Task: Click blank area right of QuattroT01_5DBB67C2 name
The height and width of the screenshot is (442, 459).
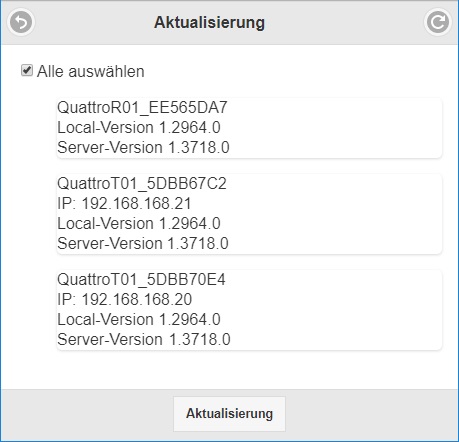Action: click(x=333, y=183)
